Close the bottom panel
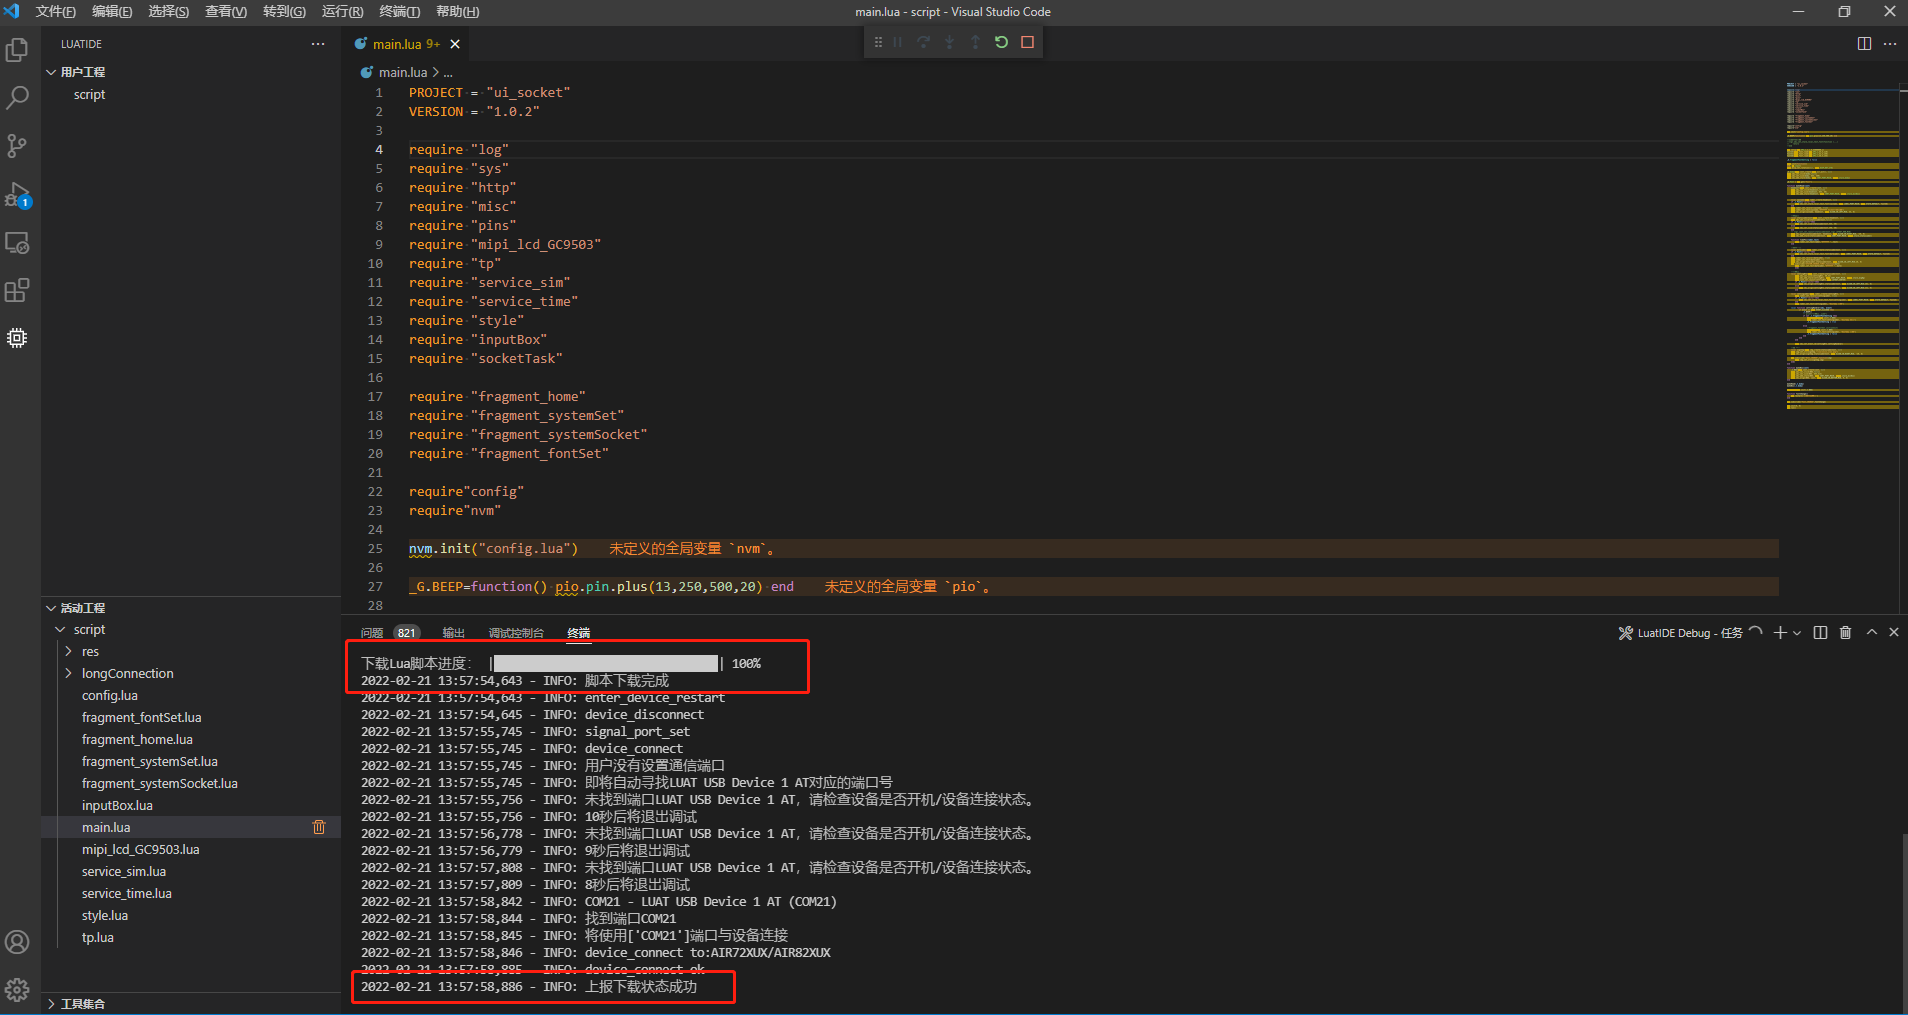The image size is (1908, 1015). point(1893,633)
